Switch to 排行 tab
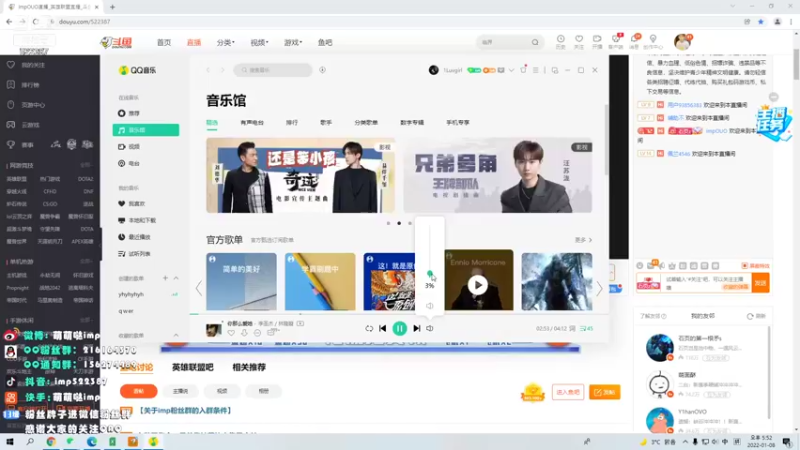The image size is (800, 450). (x=292, y=122)
